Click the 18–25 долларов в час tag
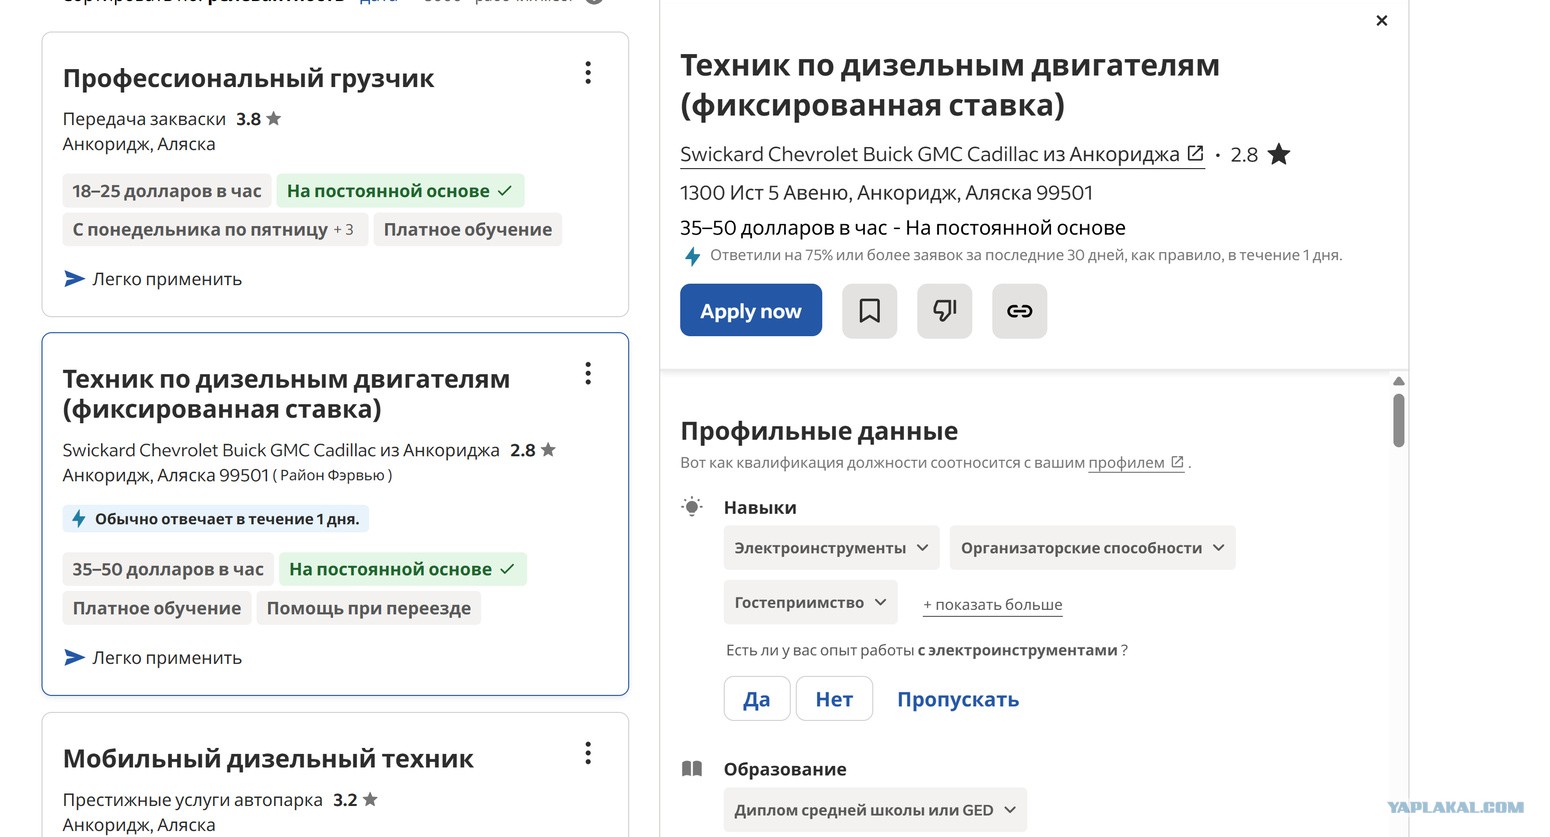 tap(167, 191)
